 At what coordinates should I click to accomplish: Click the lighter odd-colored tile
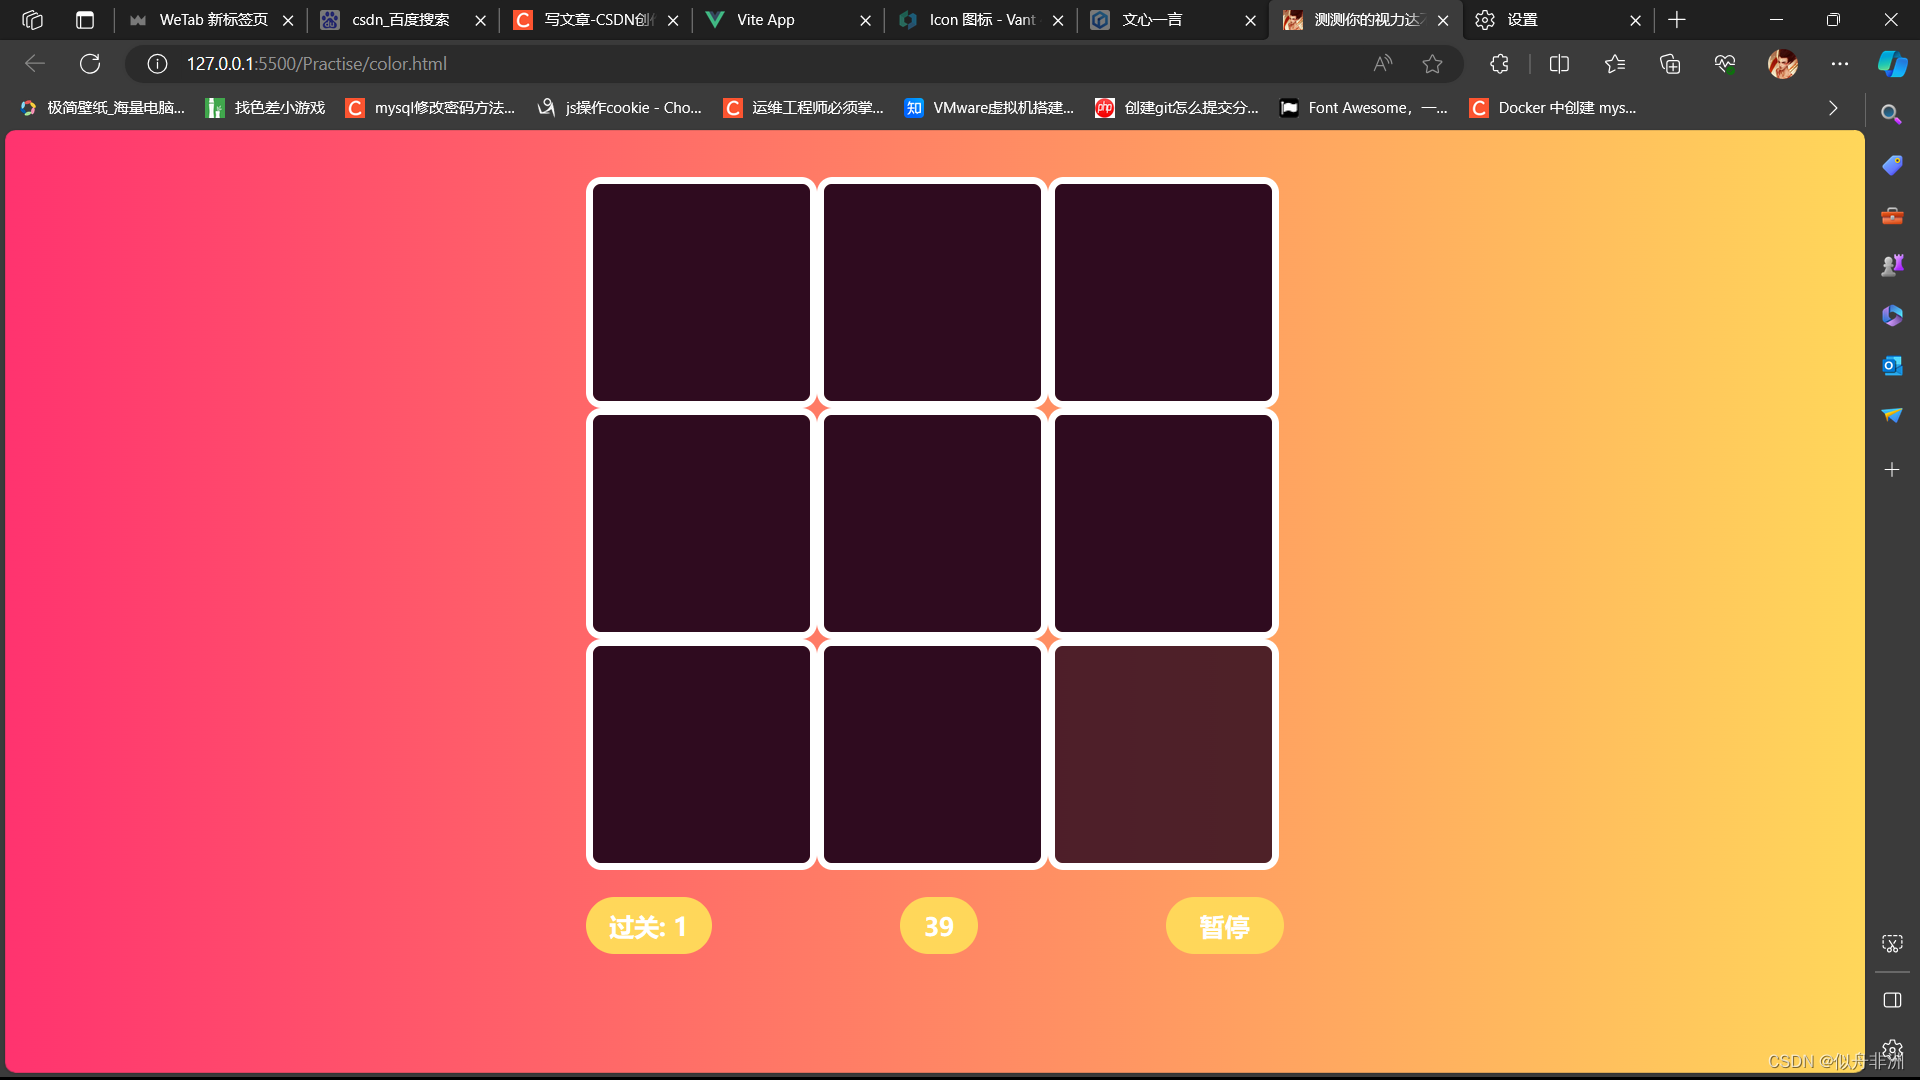(x=1162, y=754)
